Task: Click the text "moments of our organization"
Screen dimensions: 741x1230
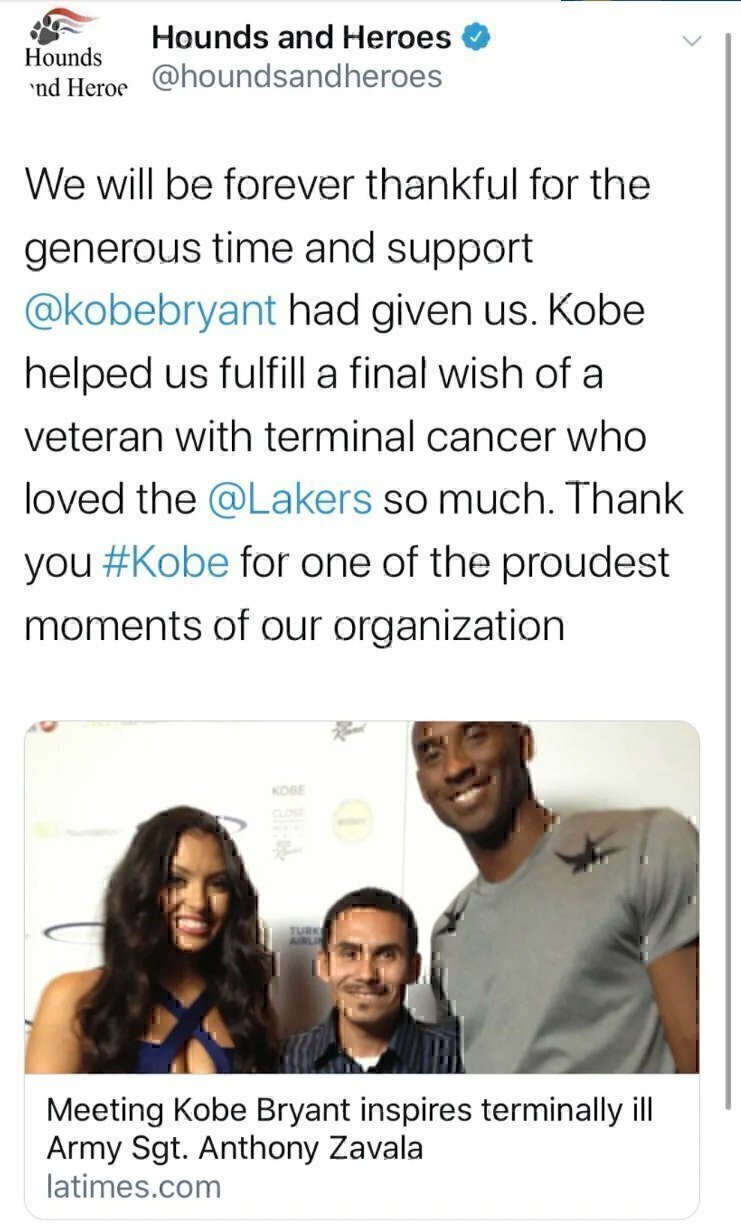Action: (294, 625)
